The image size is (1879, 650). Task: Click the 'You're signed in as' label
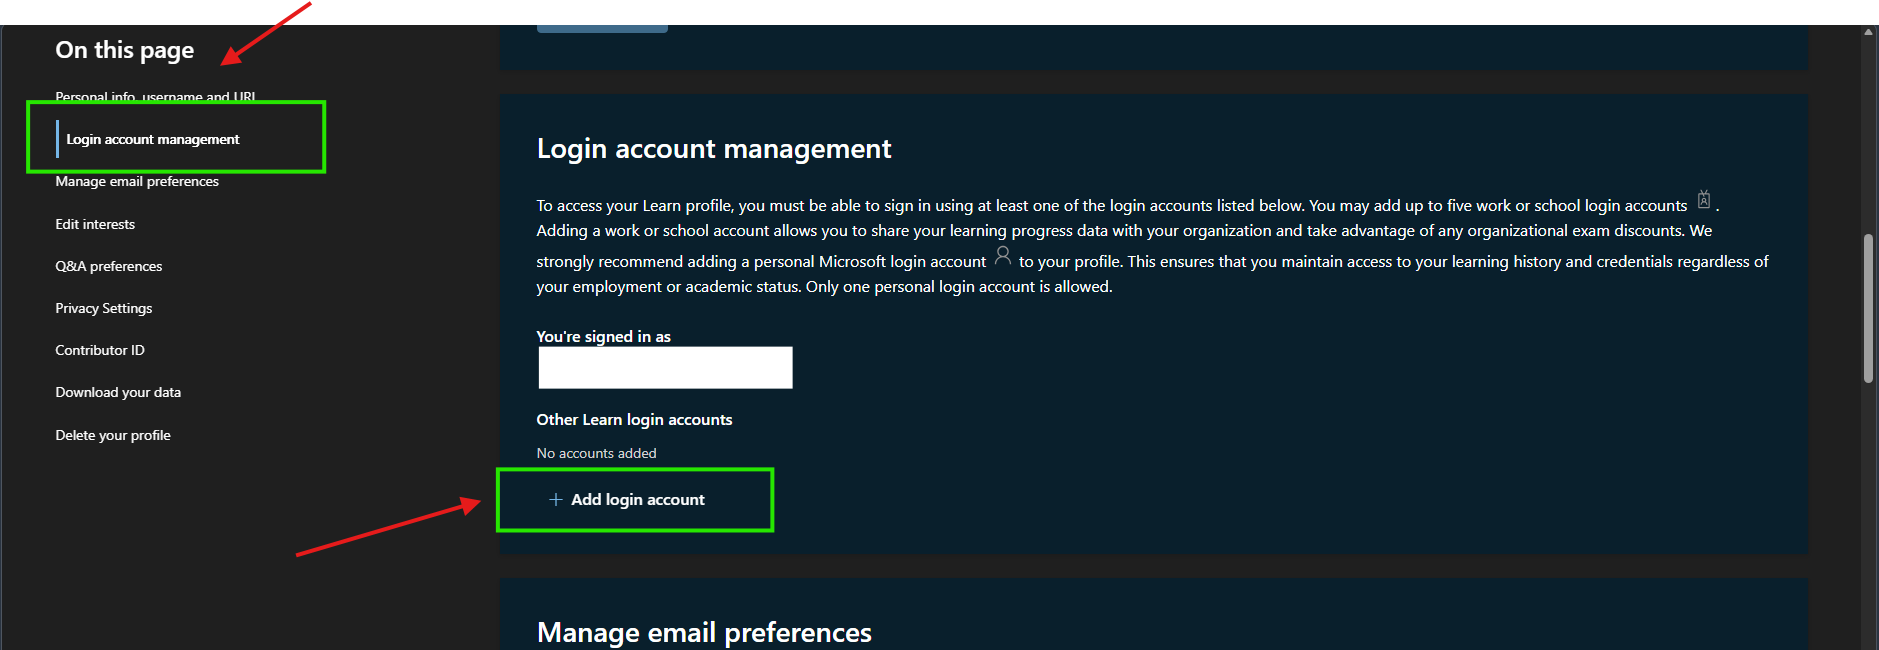tap(603, 336)
